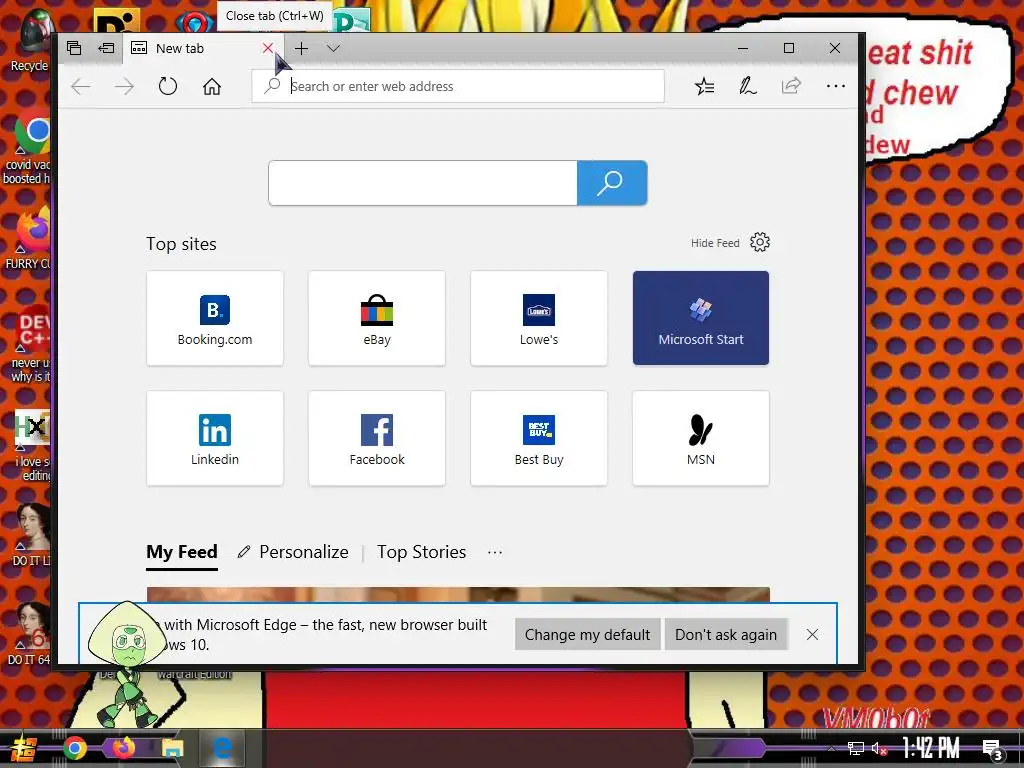Launch Firefox from the taskbar
Screen dimensions: 1024x768
pos(123,748)
